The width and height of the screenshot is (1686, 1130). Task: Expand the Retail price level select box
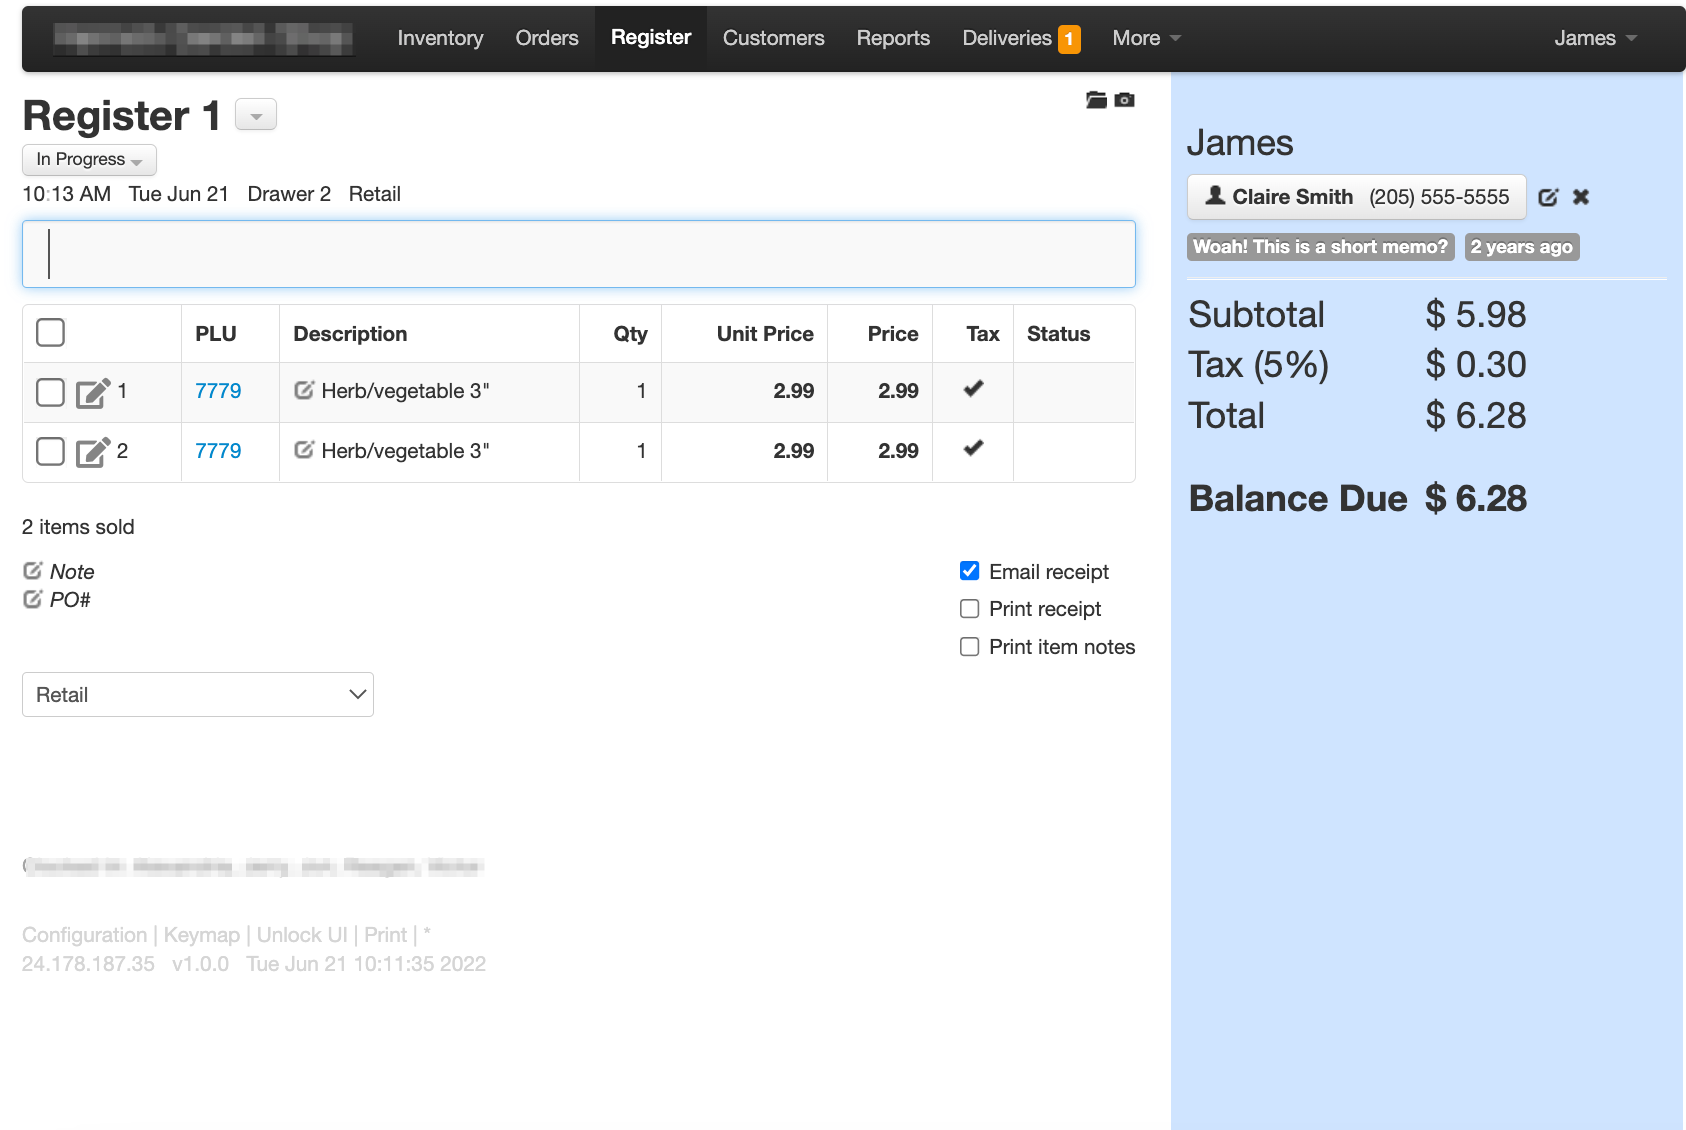198,695
